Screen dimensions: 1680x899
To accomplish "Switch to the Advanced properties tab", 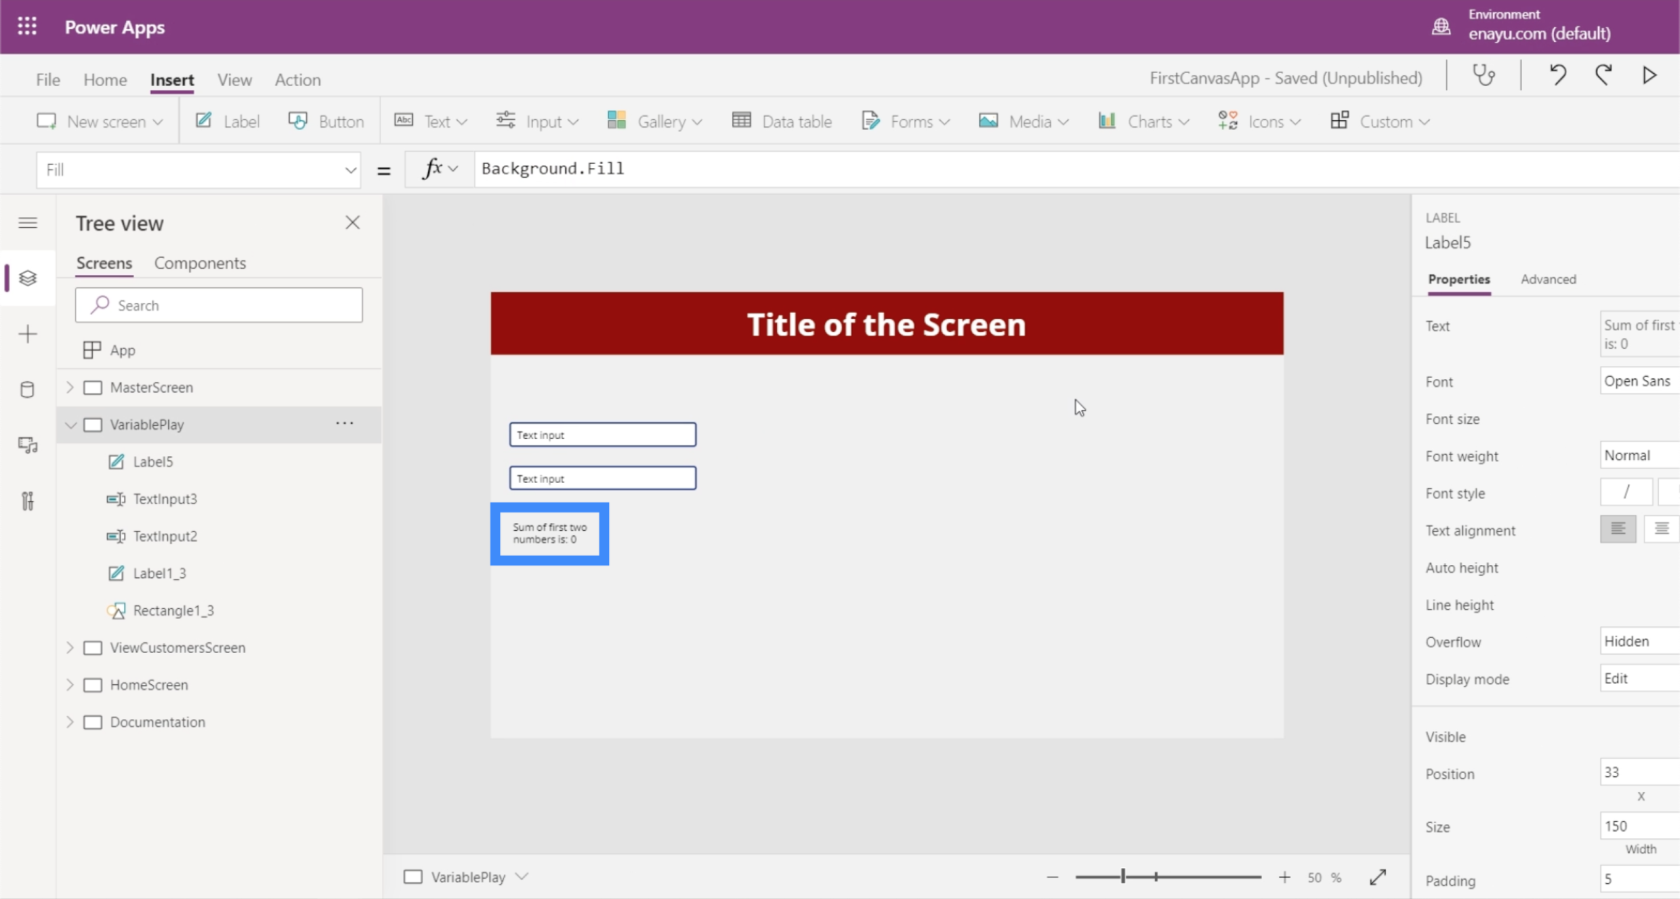I will [x=1548, y=279].
